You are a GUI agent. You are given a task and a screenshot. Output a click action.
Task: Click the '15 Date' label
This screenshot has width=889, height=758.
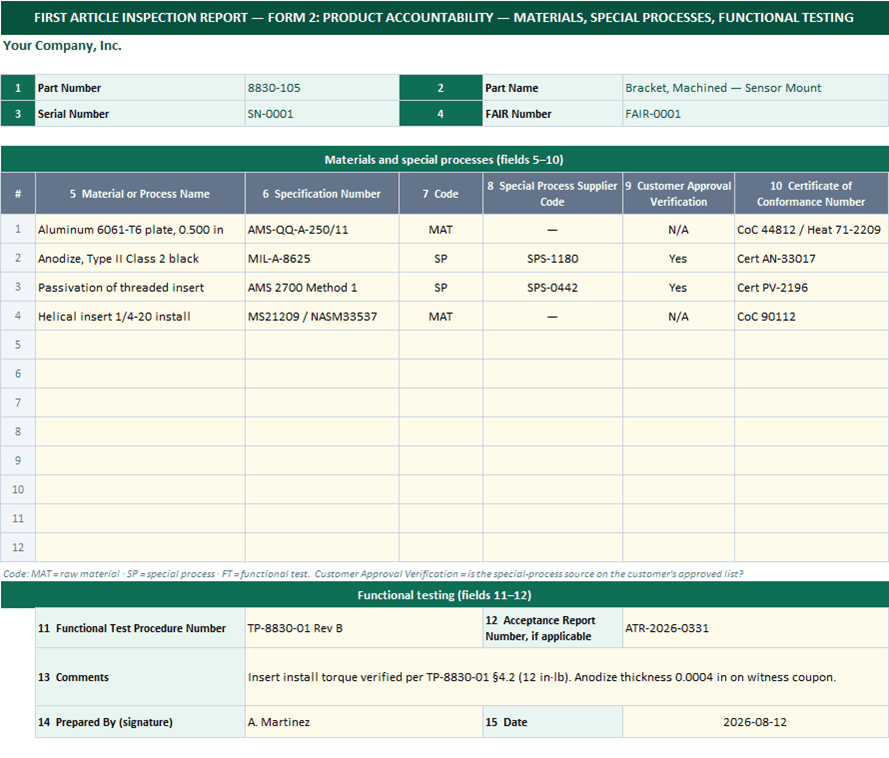pyautogui.click(x=552, y=722)
